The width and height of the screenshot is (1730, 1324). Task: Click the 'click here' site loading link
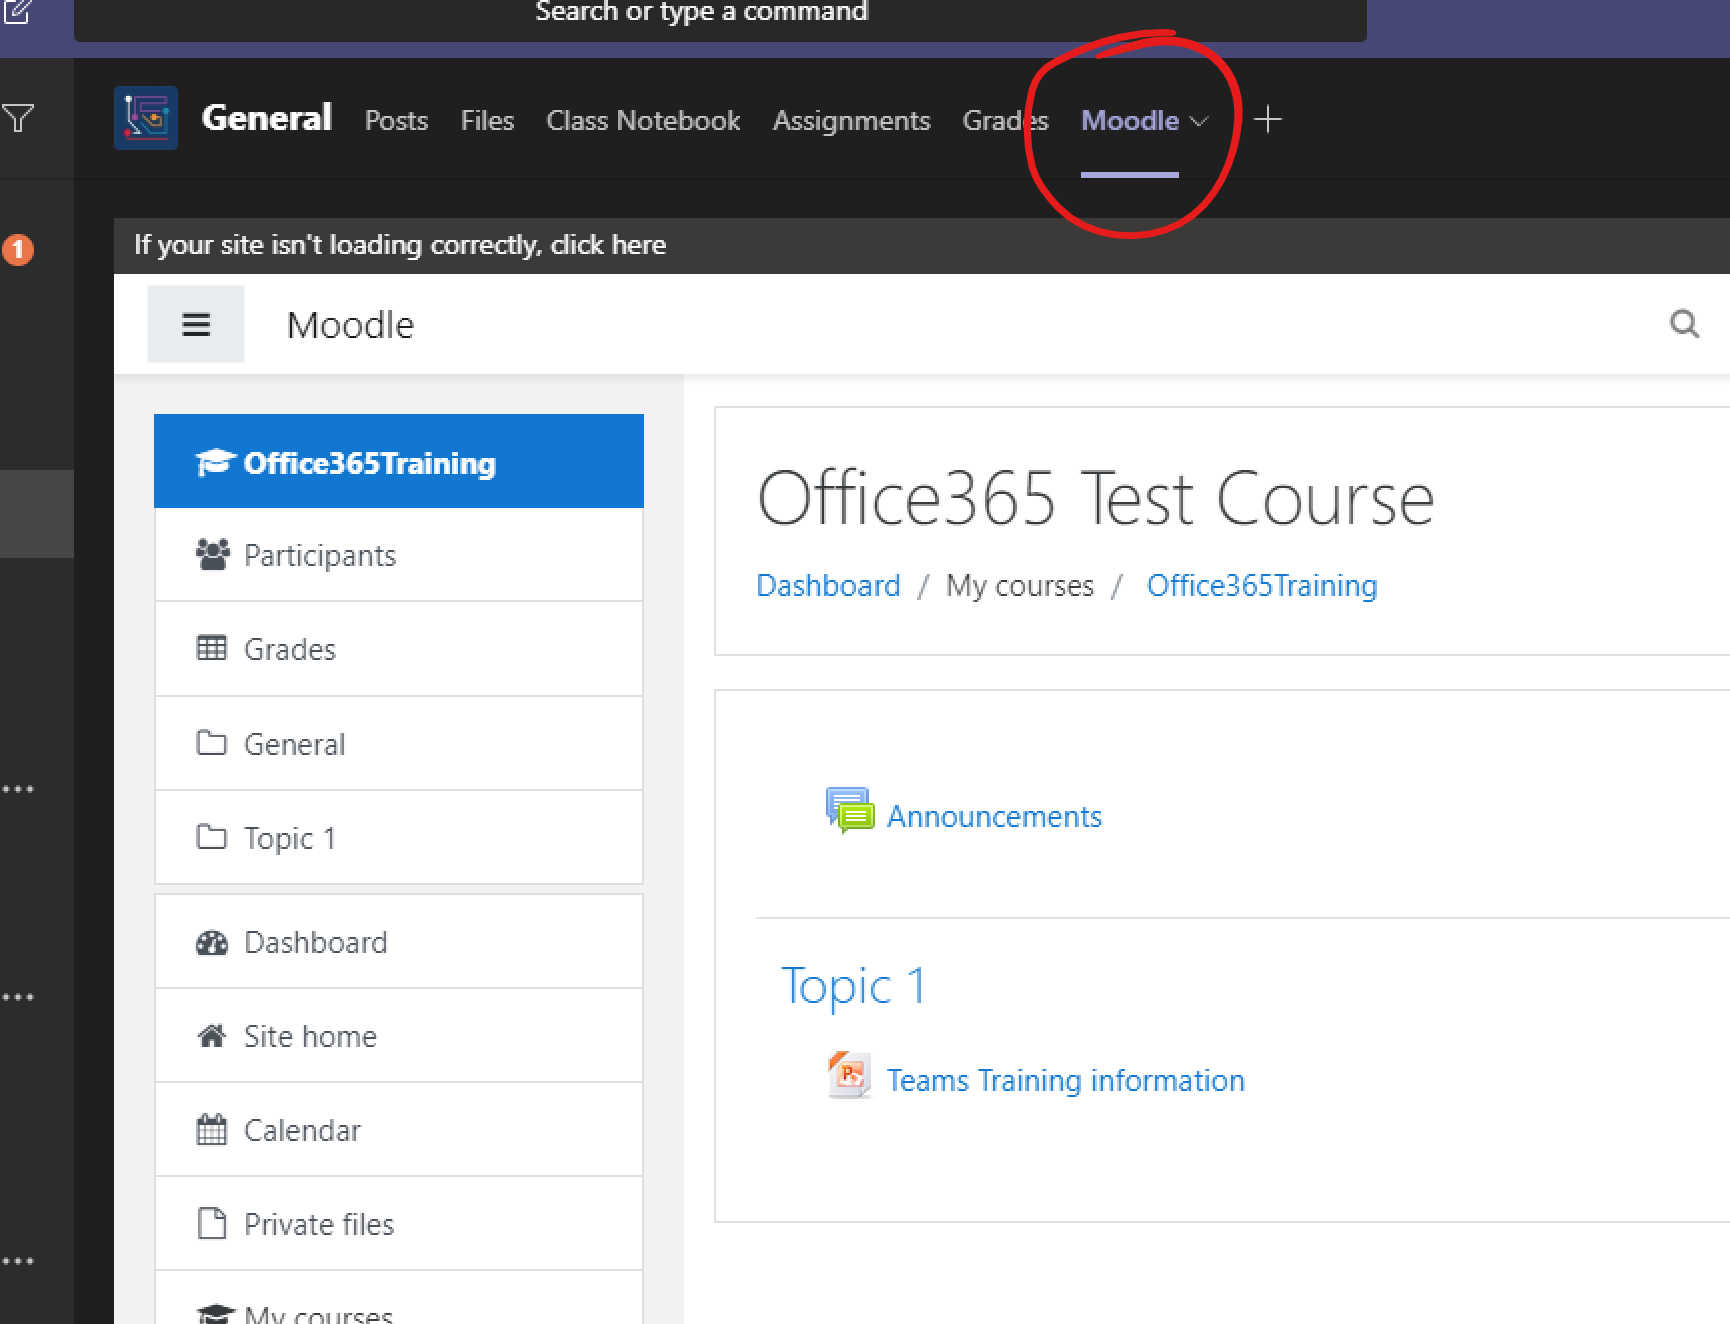coord(609,244)
